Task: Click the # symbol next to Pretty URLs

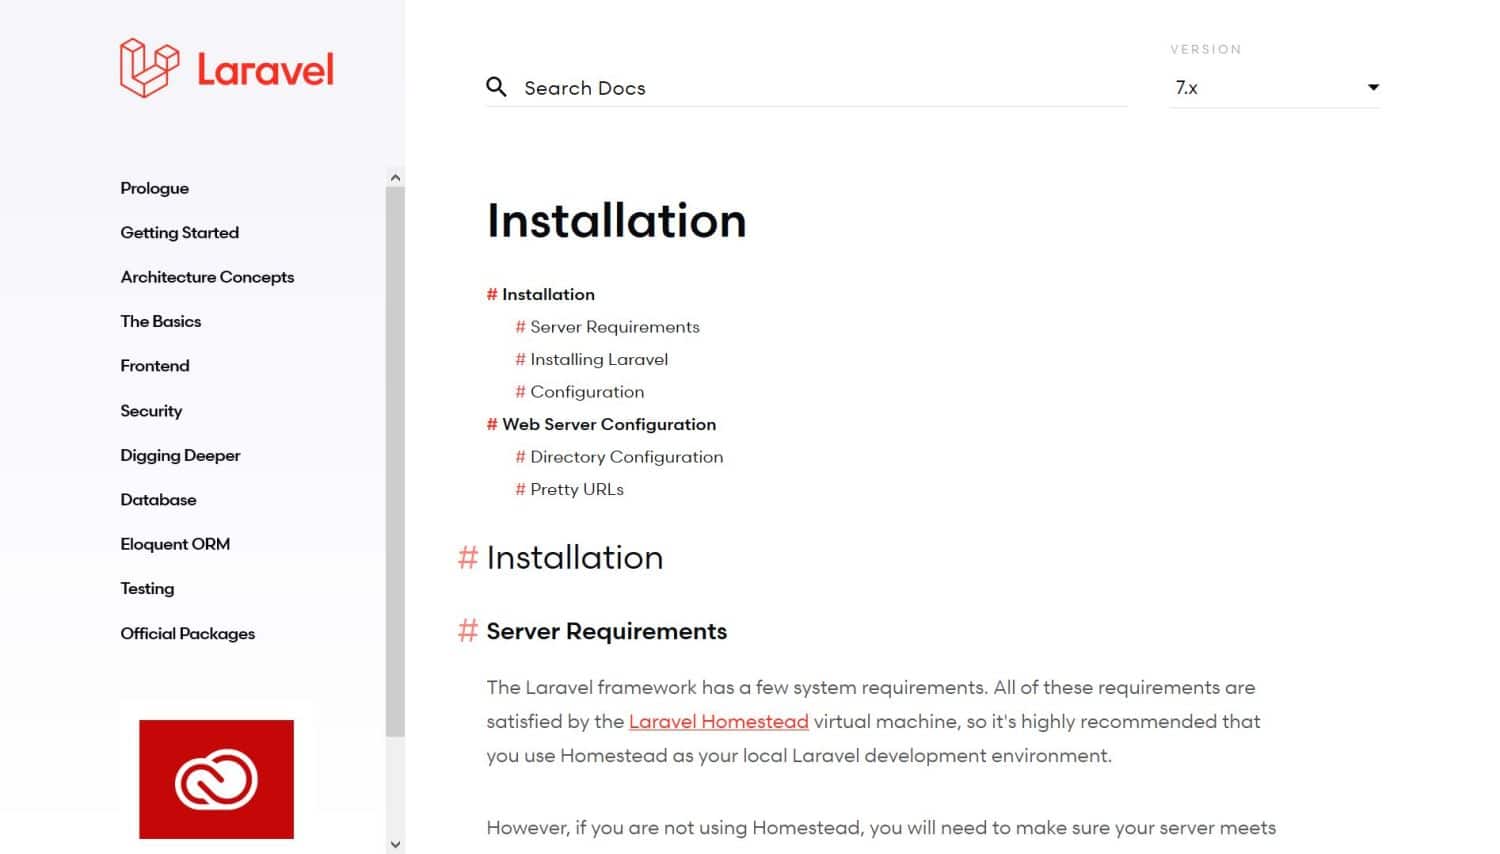Action: pos(520,489)
